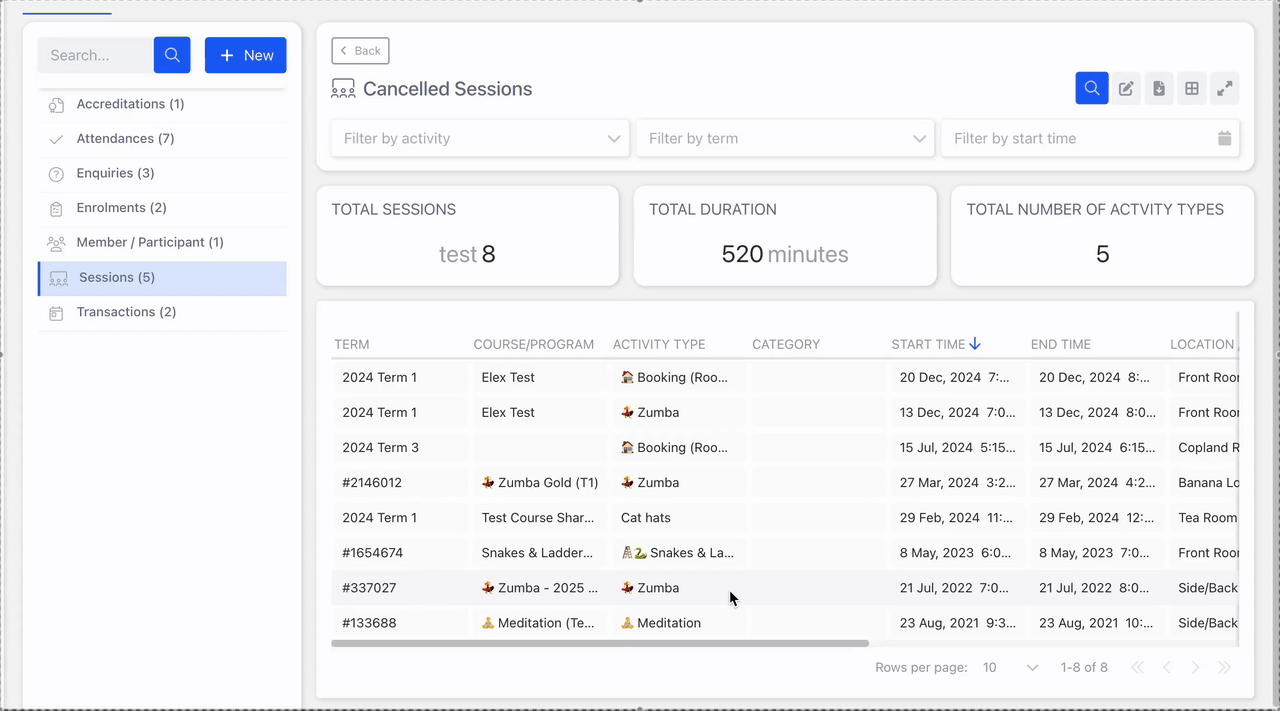Click the 'Snakes & Ladder...' course cell
This screenshot has width=1280, height=711.
[539, 553]
